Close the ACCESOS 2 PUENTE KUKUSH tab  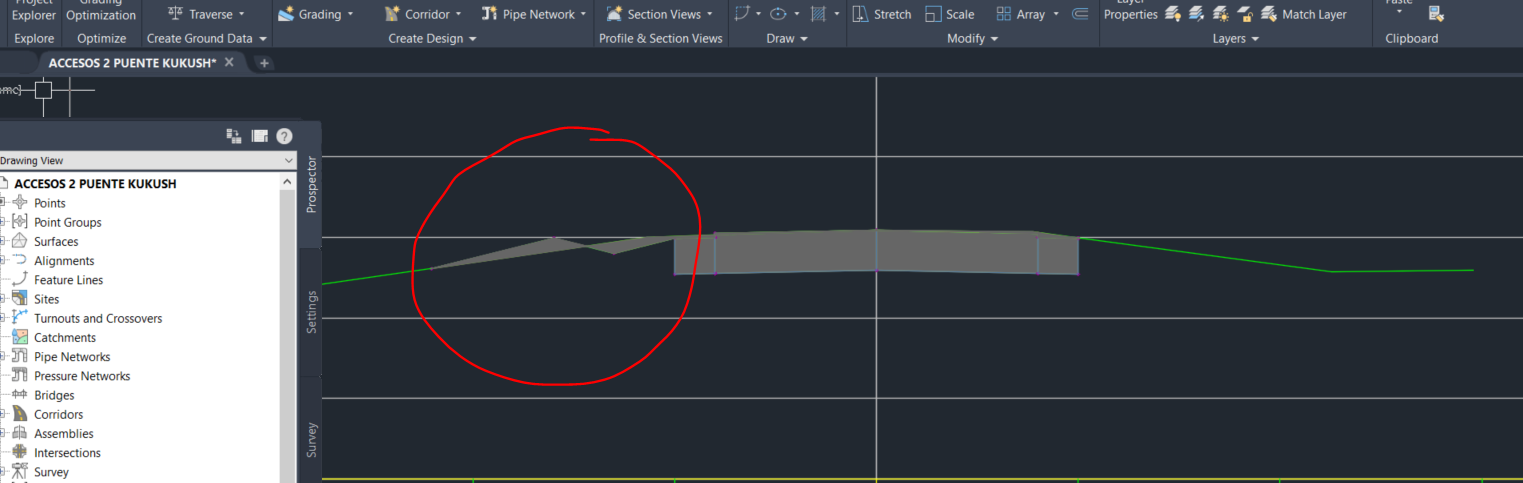pyautogui.click(x=229, y=62)
